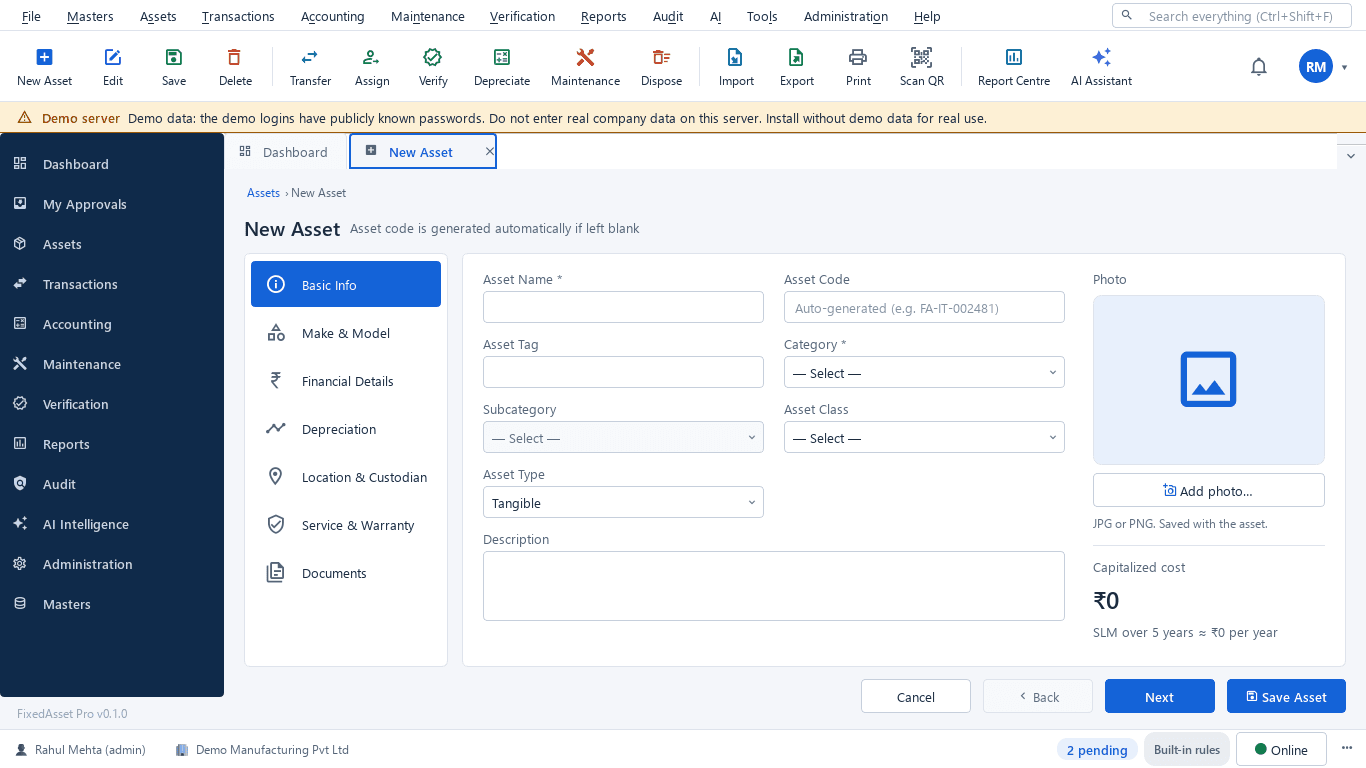Open the Report Centre toolbar icon

coord(1013,67)
